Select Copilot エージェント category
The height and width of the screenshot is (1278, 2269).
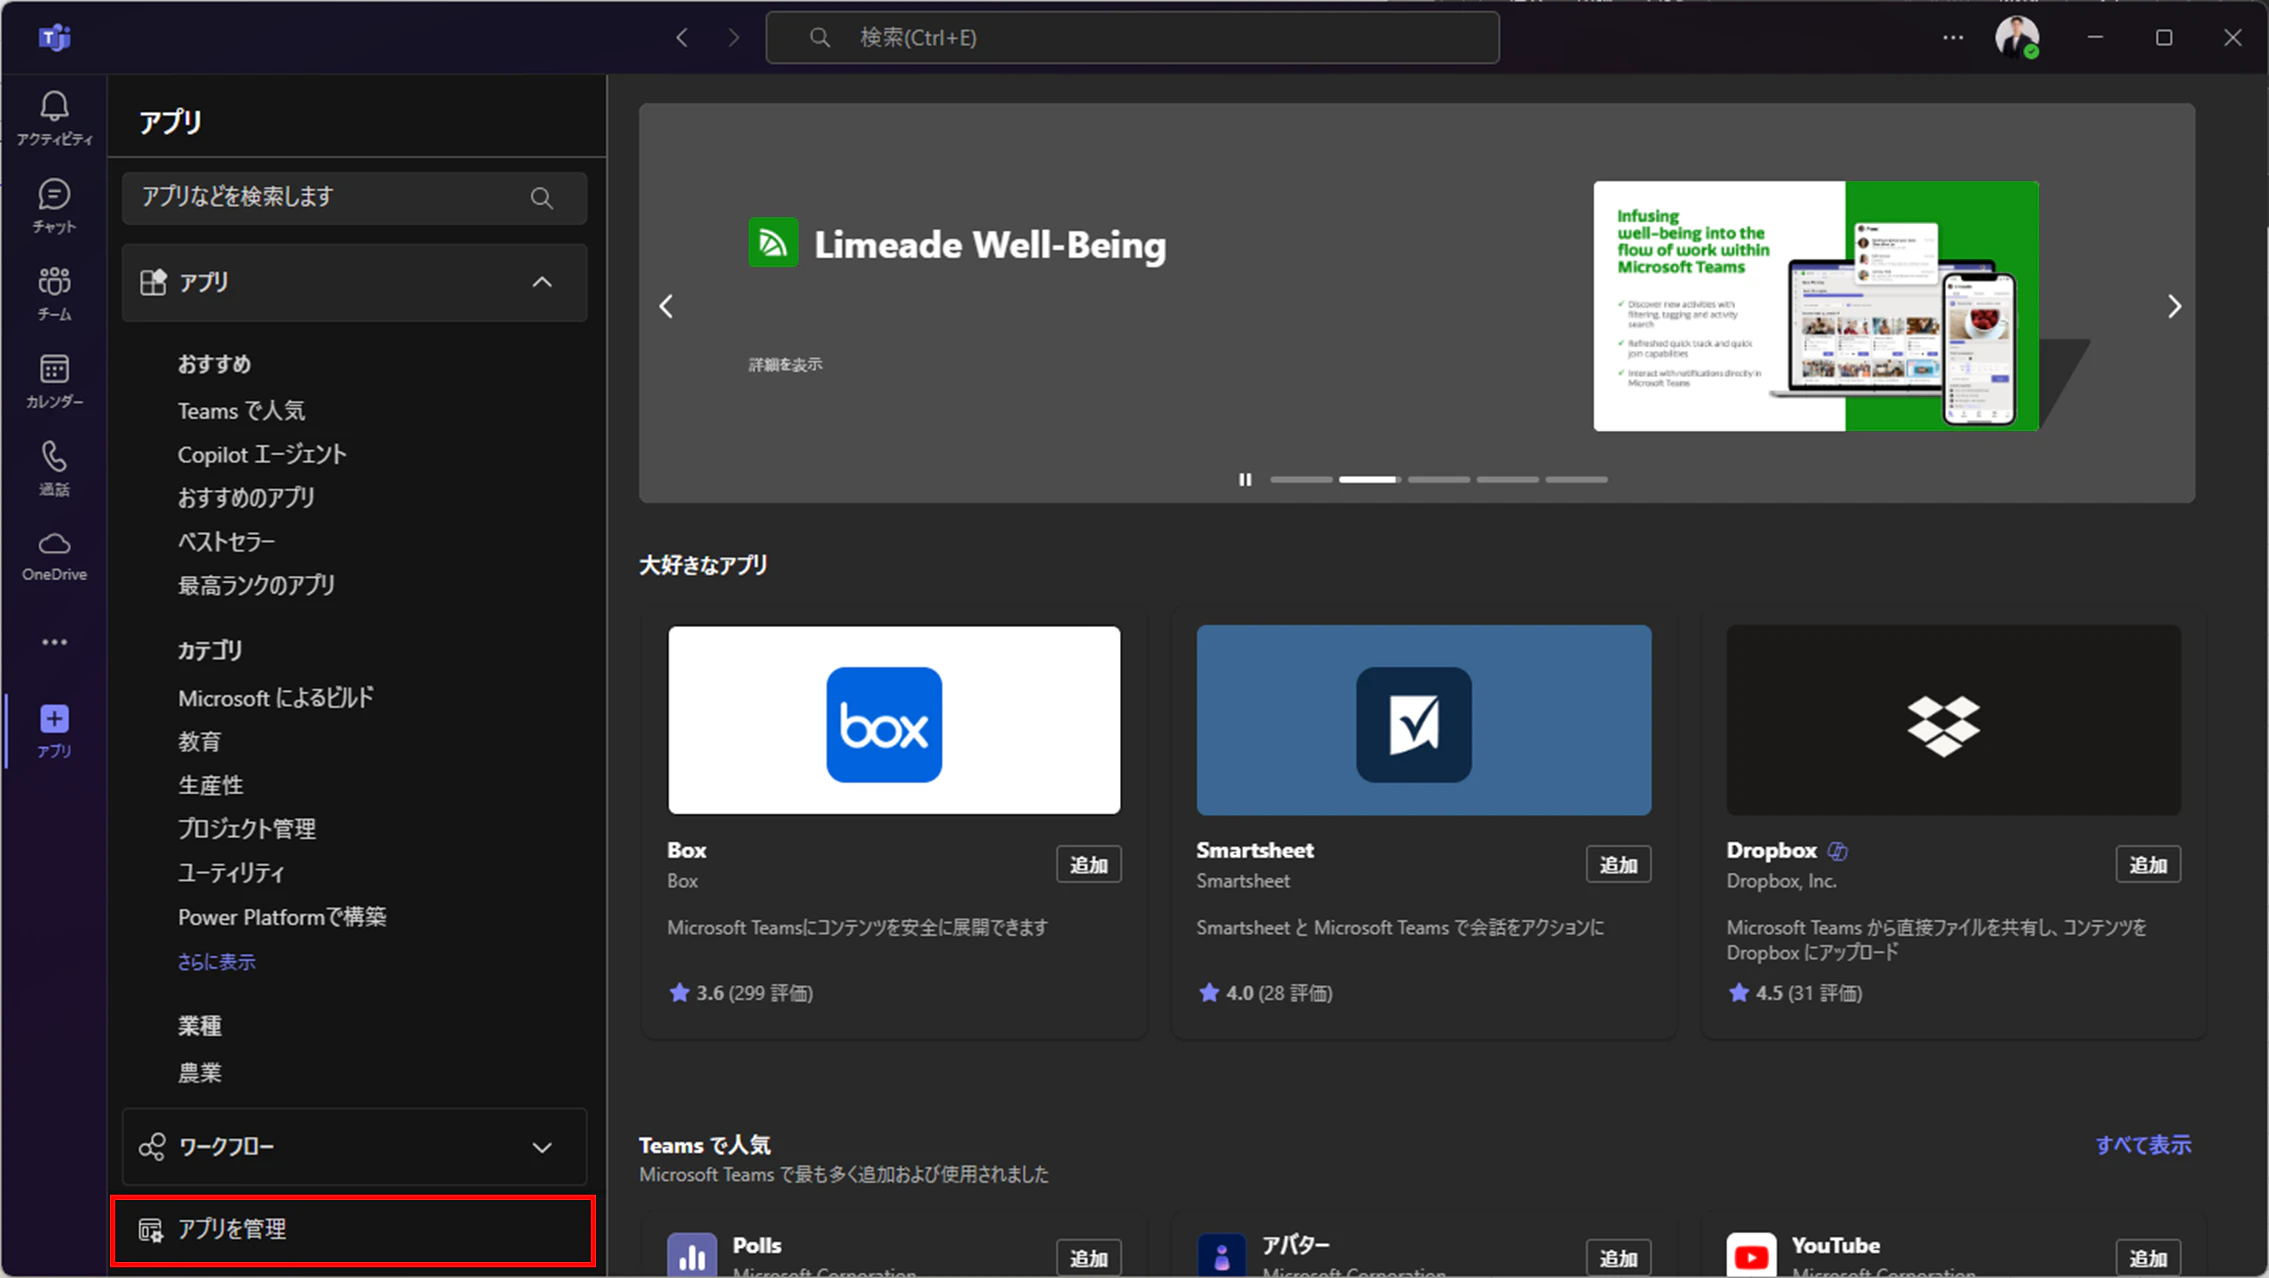click(262, 455)
